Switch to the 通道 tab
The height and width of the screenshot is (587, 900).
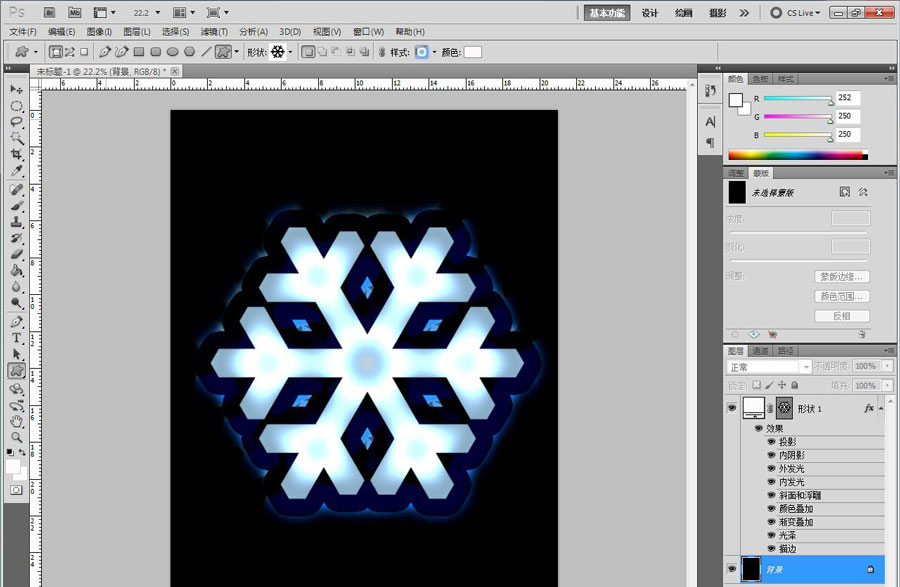(761, 351)
